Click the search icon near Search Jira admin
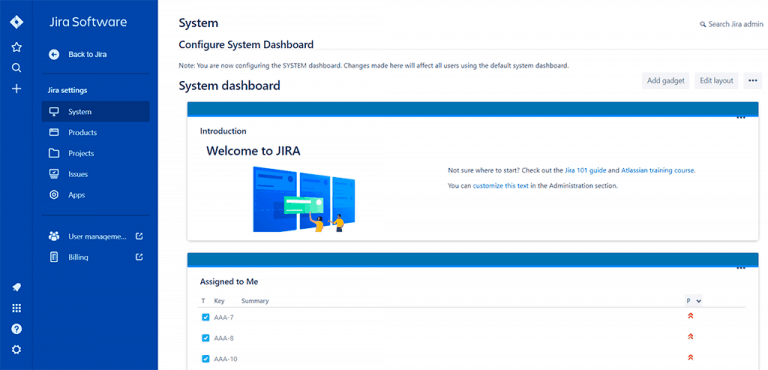The image size is (768, 370). pos(703,24)
